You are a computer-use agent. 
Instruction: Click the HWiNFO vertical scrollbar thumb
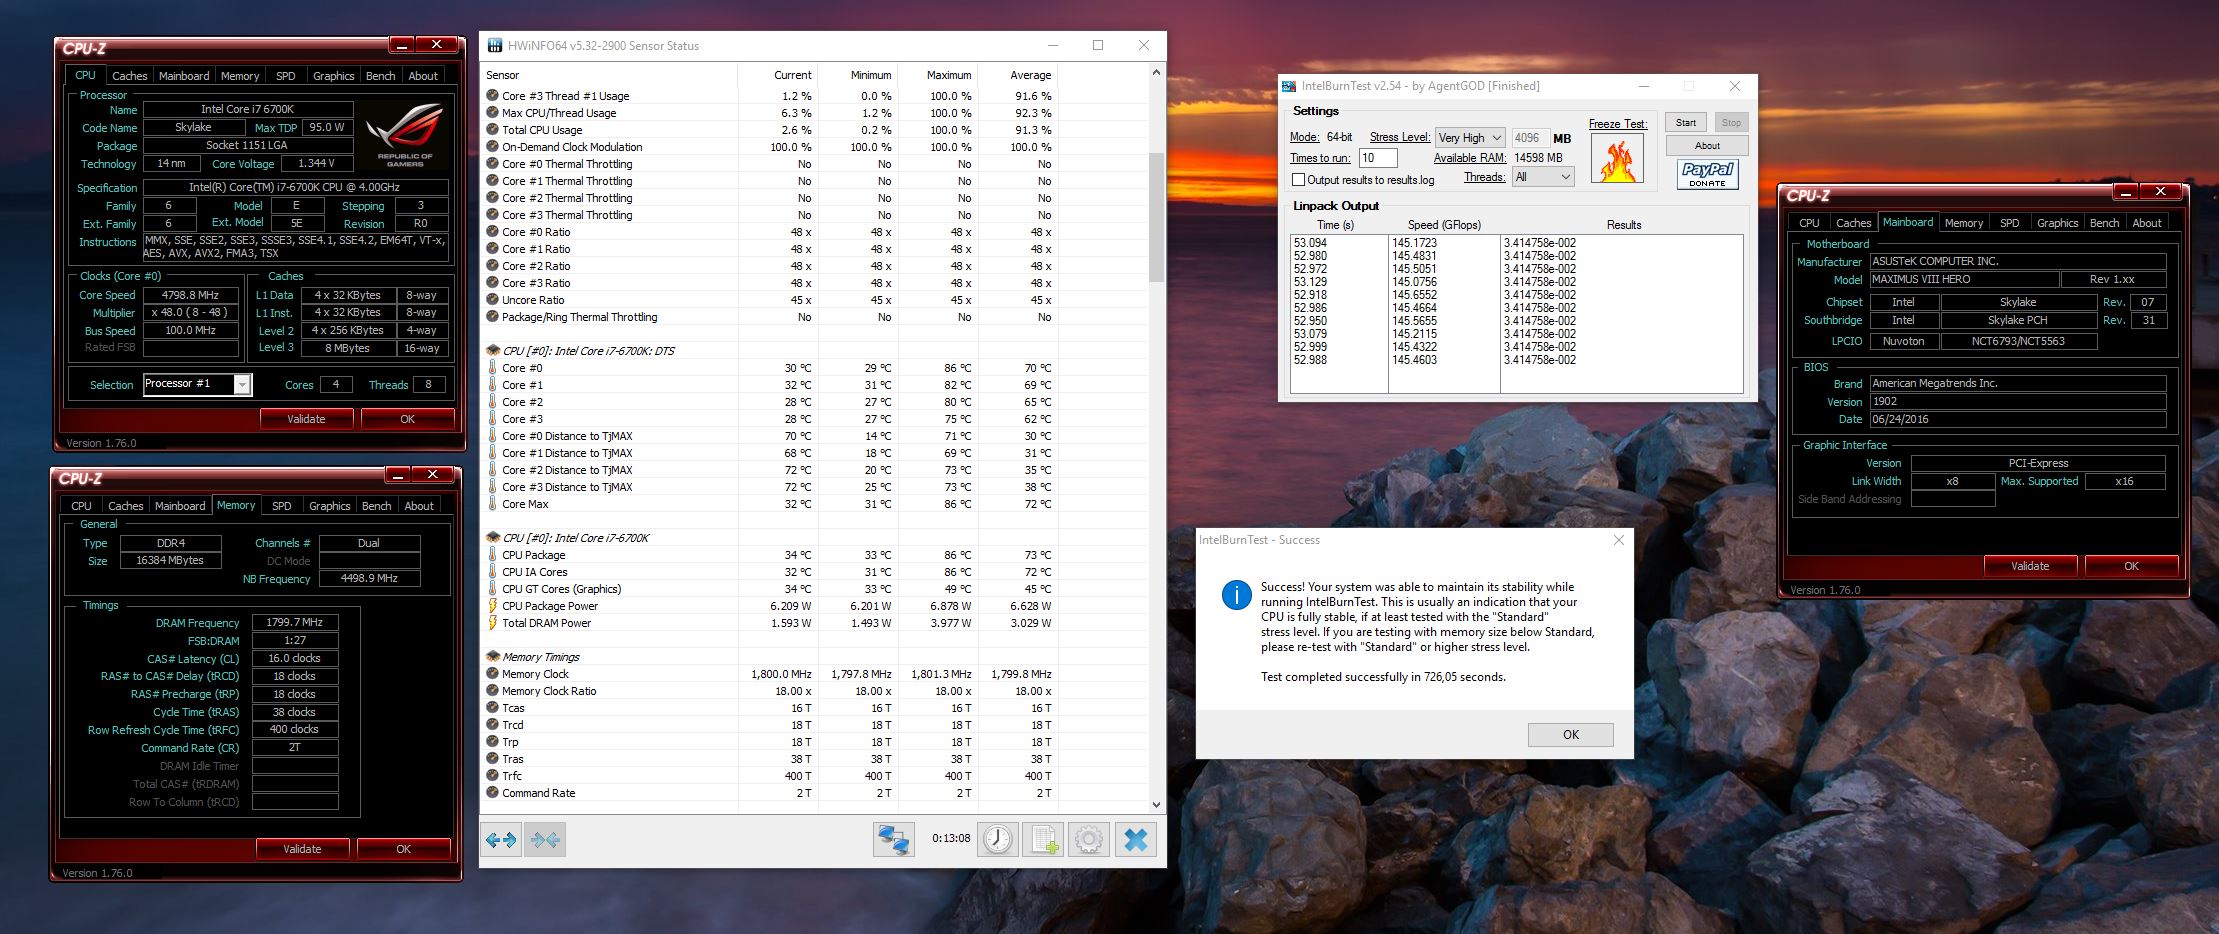tap(1156, 217)
